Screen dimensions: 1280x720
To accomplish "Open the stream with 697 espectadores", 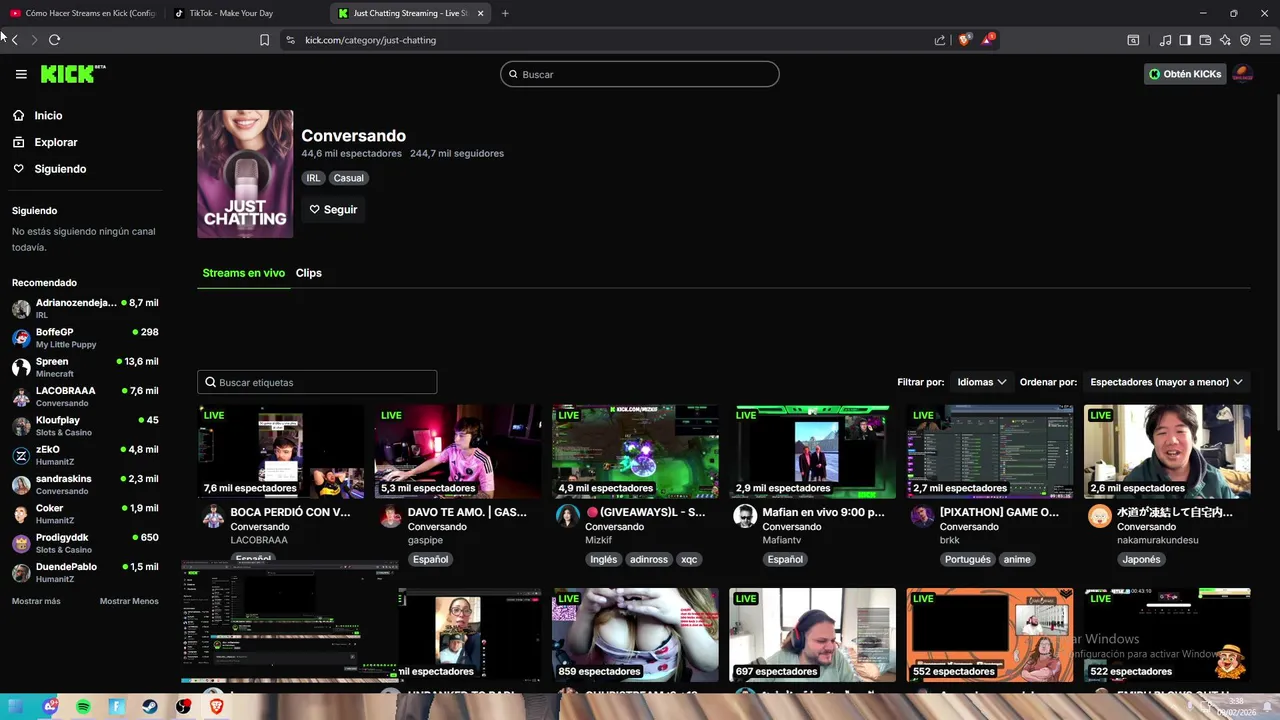I will pyautogui.click(x=813, y=634).
